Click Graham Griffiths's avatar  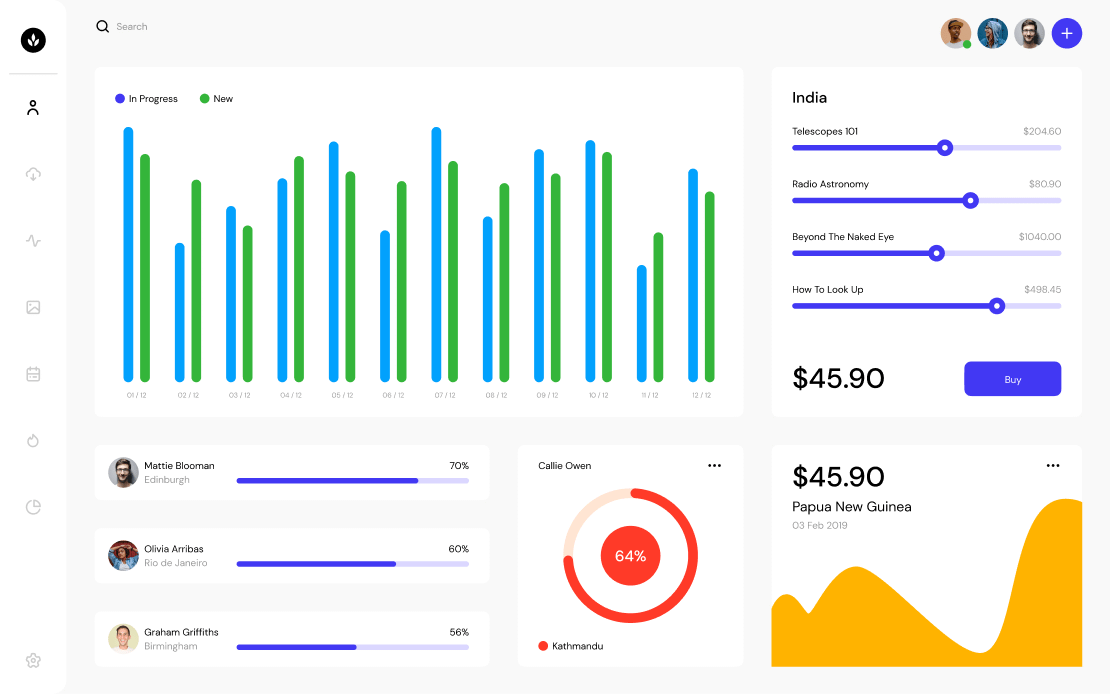[x=123, y=639]
